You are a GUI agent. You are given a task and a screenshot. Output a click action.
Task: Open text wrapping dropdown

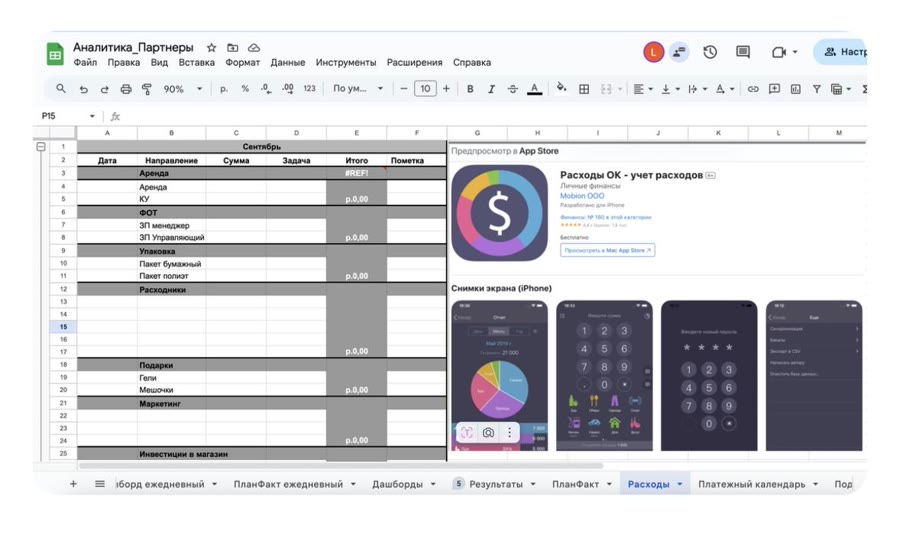pyautogui.click(x=697, y=89)
